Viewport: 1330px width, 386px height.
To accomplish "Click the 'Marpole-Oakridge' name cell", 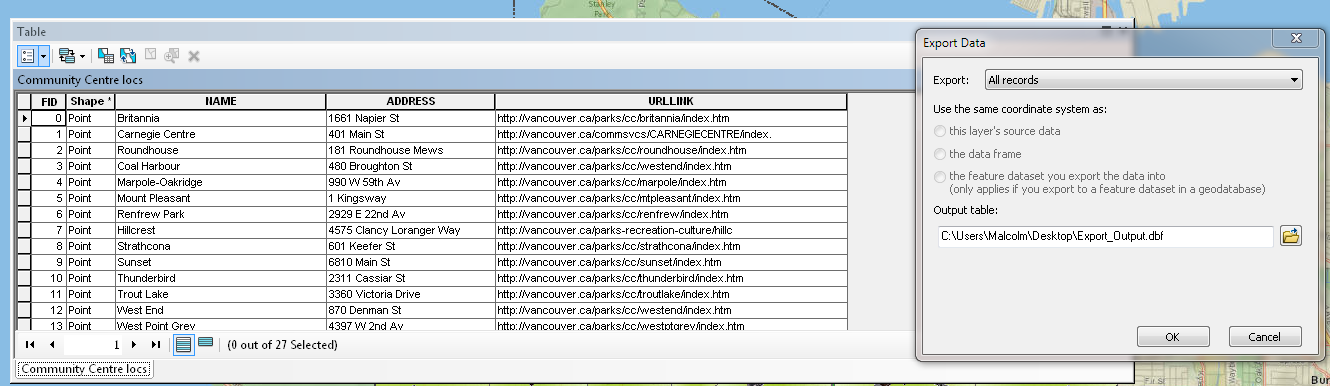I will tap(220, 182).
